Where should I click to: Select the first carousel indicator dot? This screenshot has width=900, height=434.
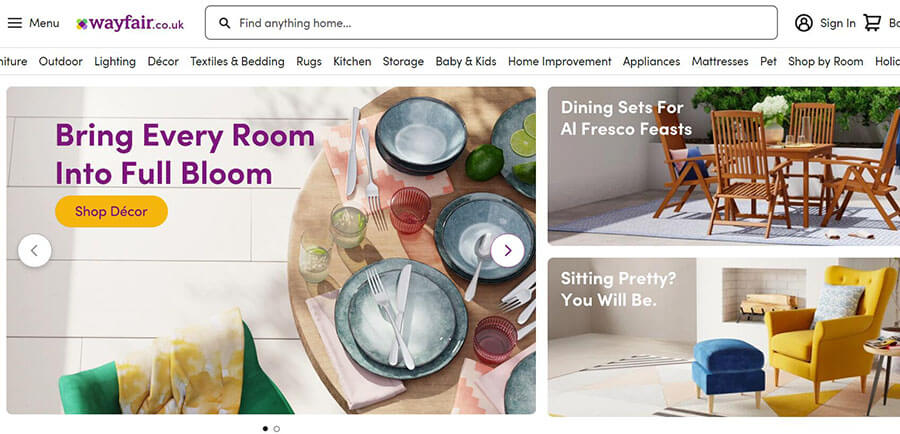click(x=265, y=428)
